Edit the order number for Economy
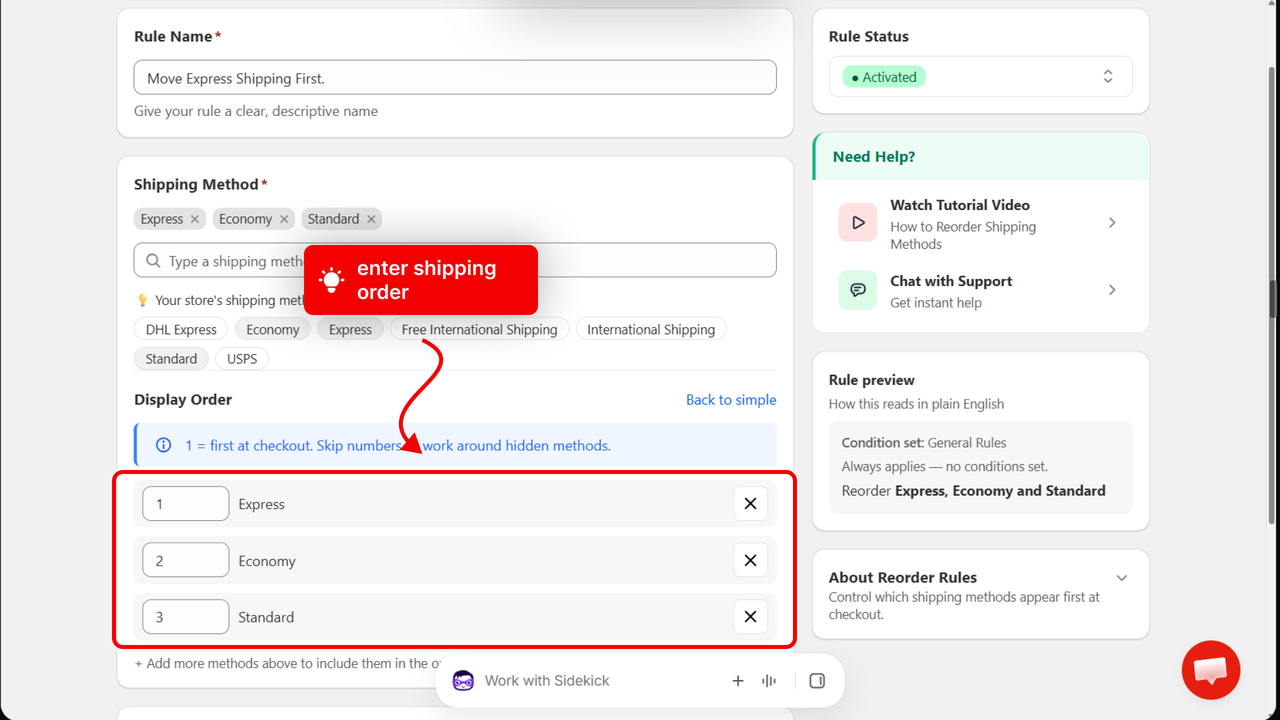1280x720 pixels. (186, 561)
